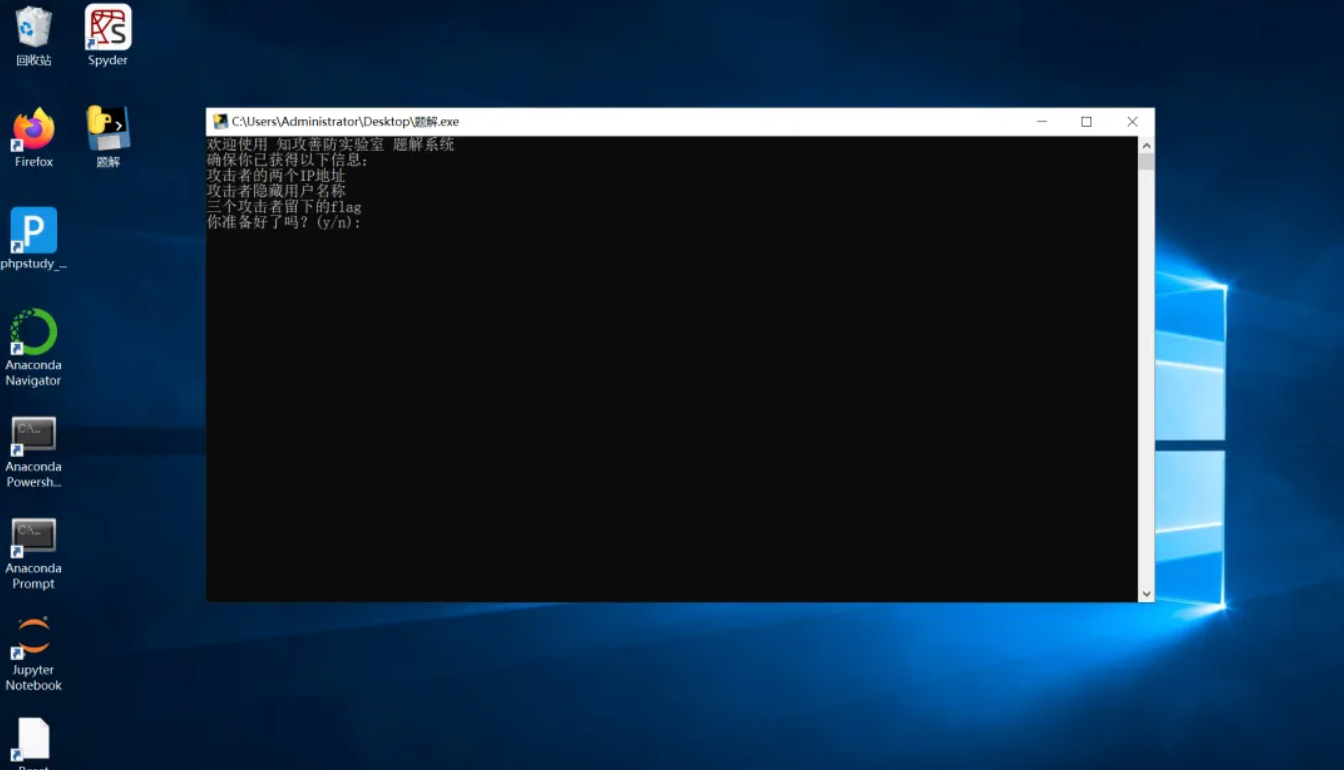
Task: Click the empty scrollbar track below the thumb
Action: tap(1146, 400)
